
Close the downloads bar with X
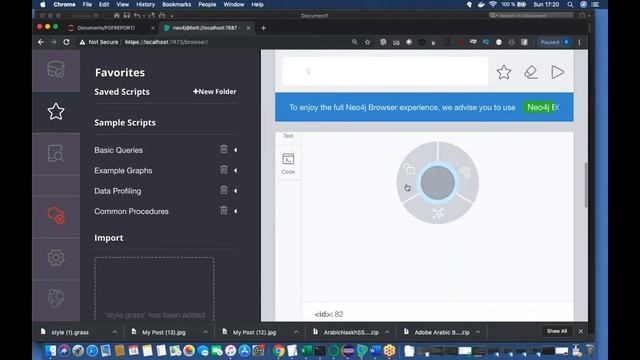point(580,331)
